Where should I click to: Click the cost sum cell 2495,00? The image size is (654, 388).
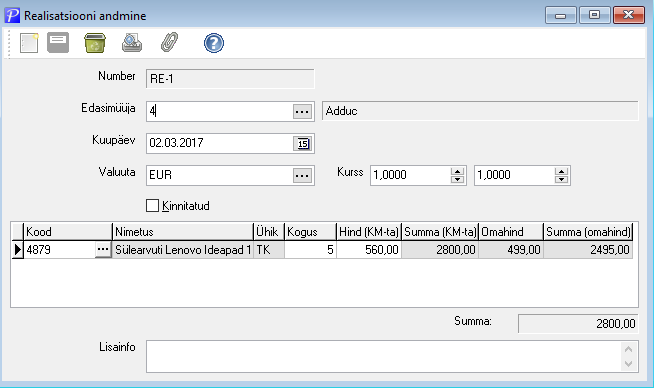[x=588, y=250]
